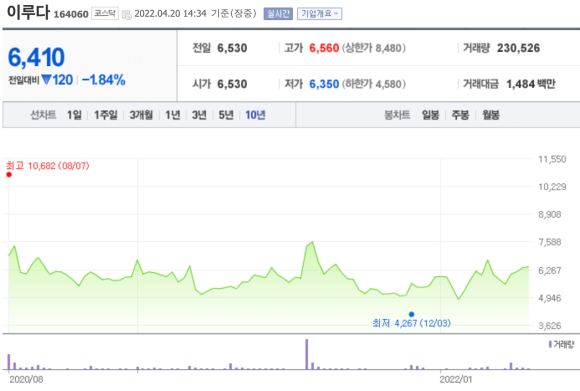The image size is (580, 391).
Task: Click the 최저 4,267 (12/03) label
Action: tap(412, 323)
